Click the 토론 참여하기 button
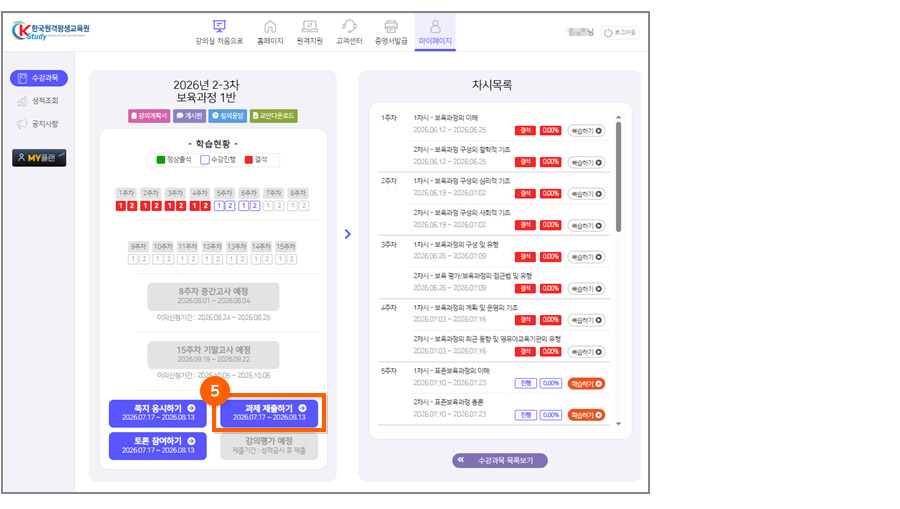 click(x=158, y=445)
